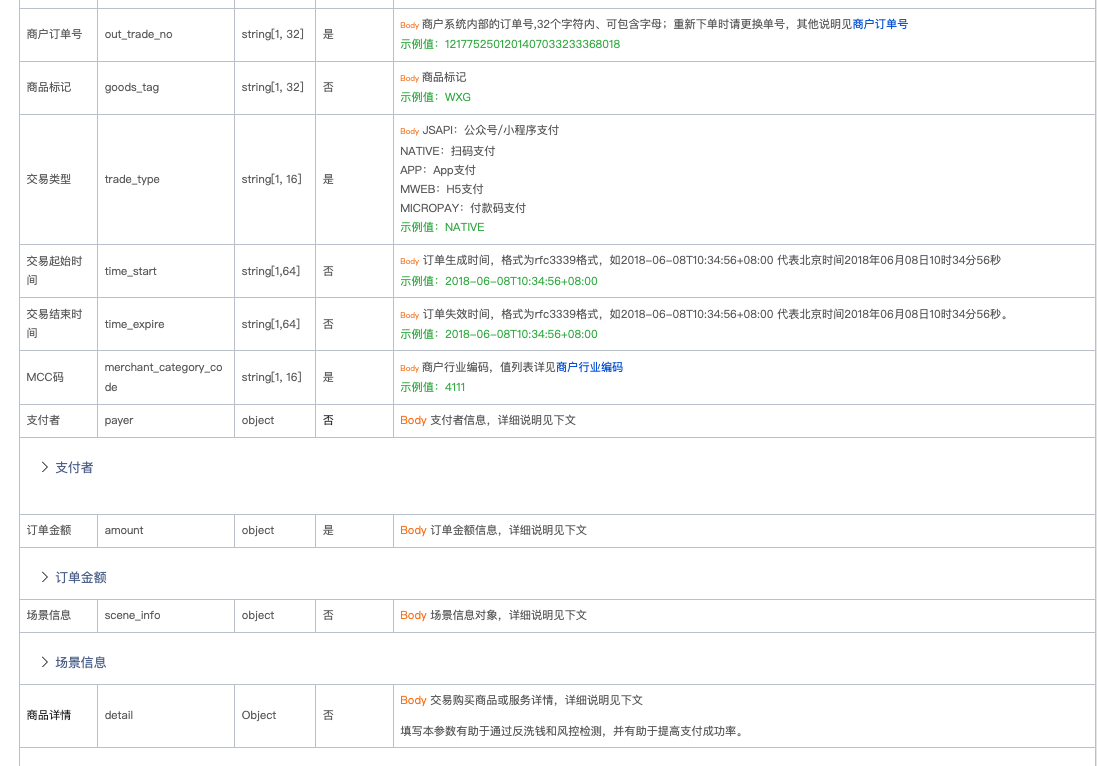Click the 商户订单号 row label
This screenshot has width=1097, height=766.
coord(55,34)
